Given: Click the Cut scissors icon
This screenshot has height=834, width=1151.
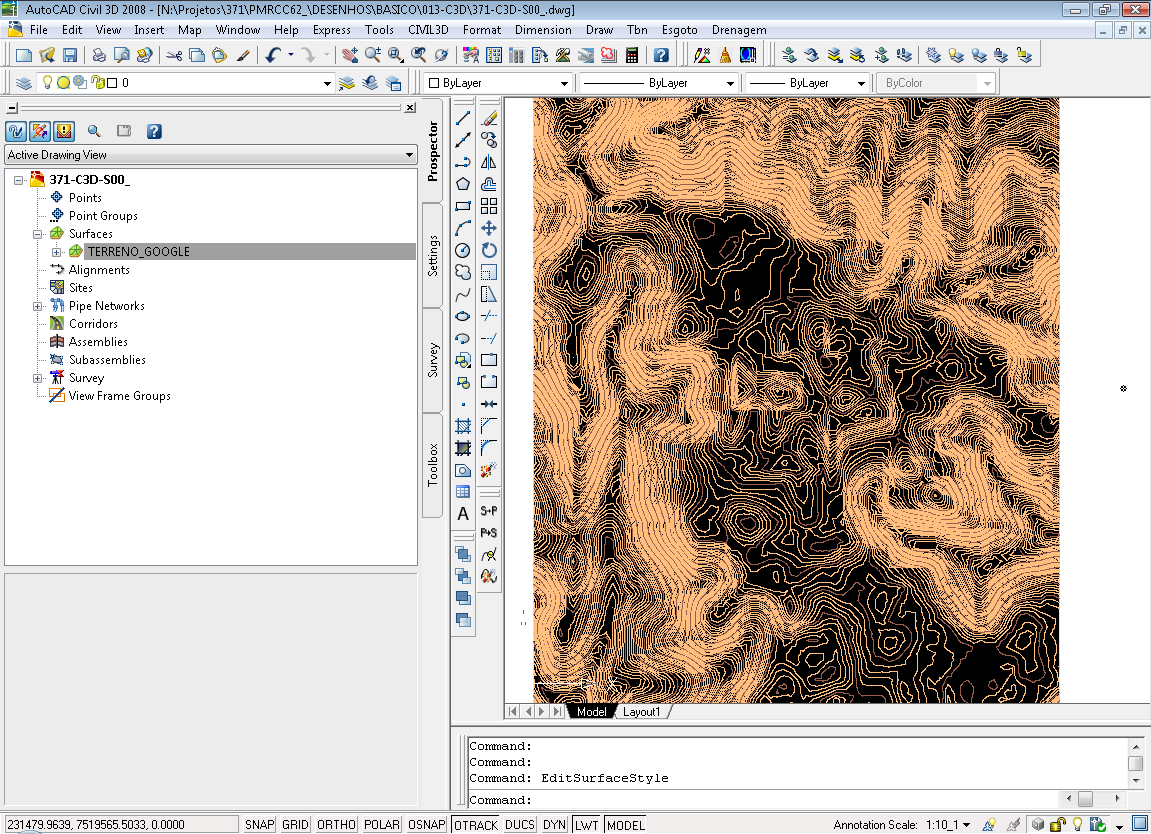Looking at the screenshot, I should [x=174, y=55].
